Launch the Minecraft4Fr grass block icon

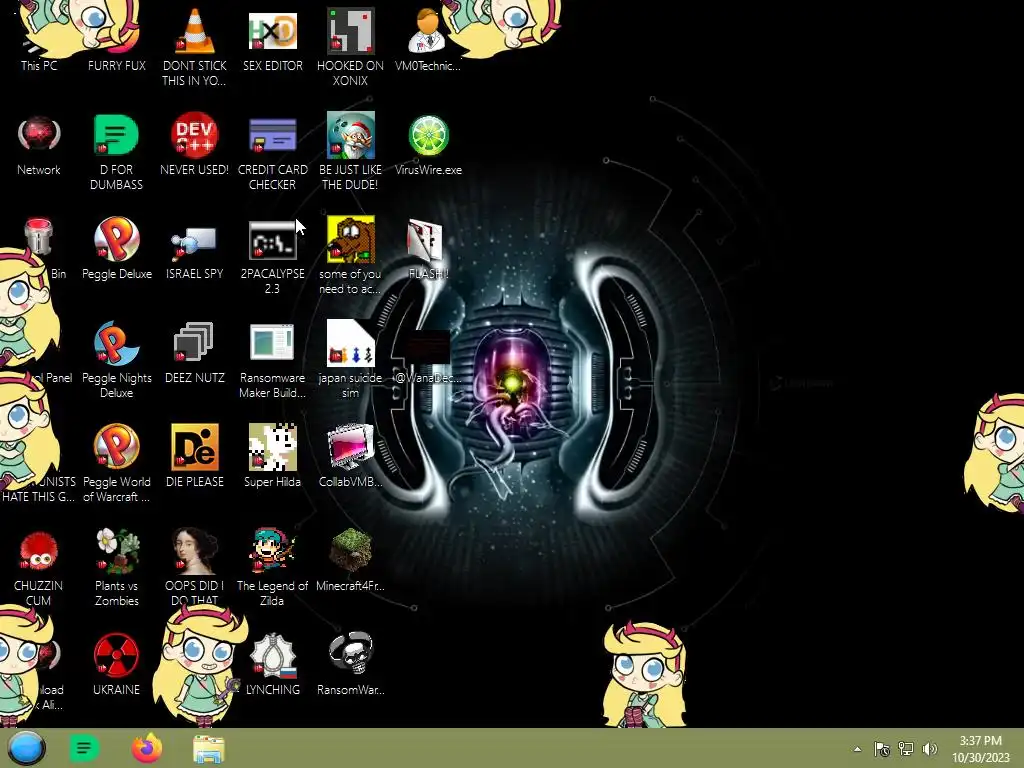tap(351, 560)
